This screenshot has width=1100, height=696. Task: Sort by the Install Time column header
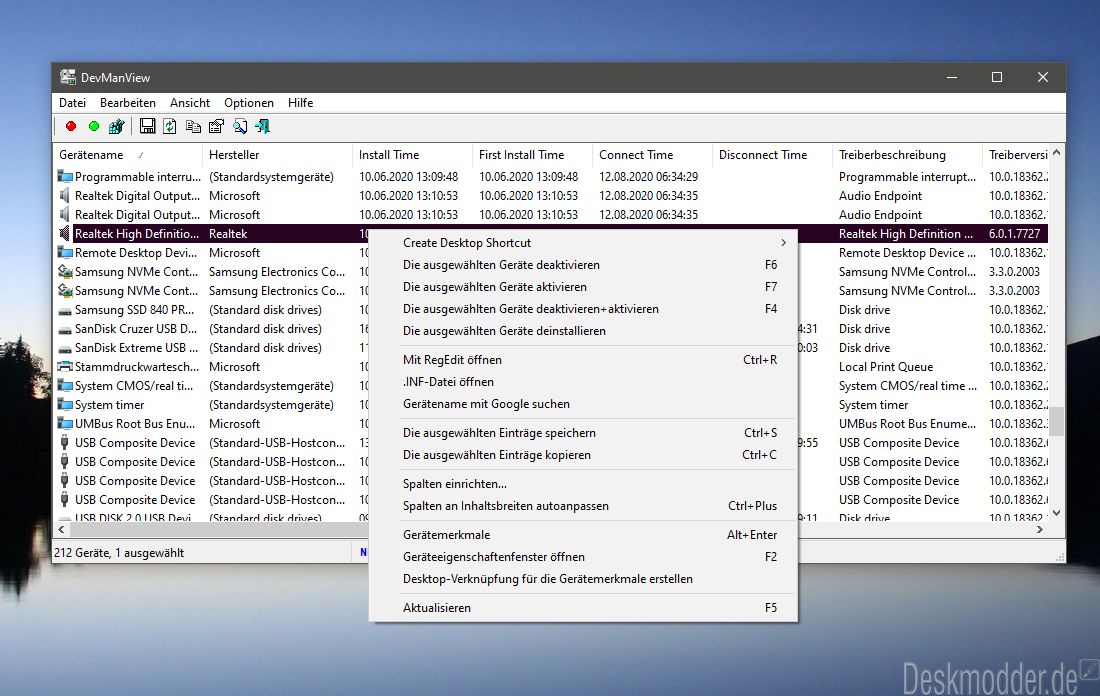tap(412, 155)
